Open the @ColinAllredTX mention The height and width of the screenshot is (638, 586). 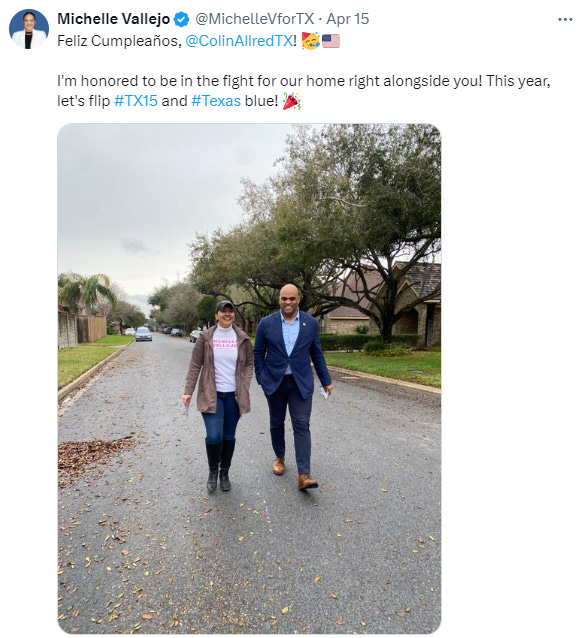(x=239, y=41)
